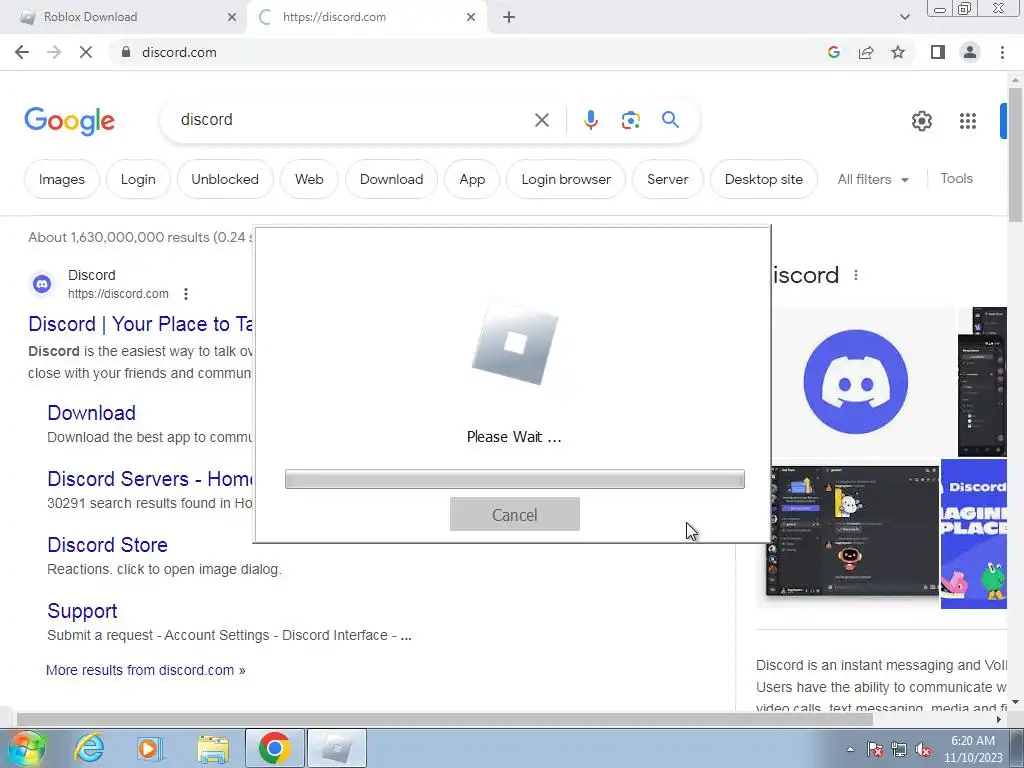Click the discord.com address bar URL
The image size is (1024, 768).
(179, 52)
